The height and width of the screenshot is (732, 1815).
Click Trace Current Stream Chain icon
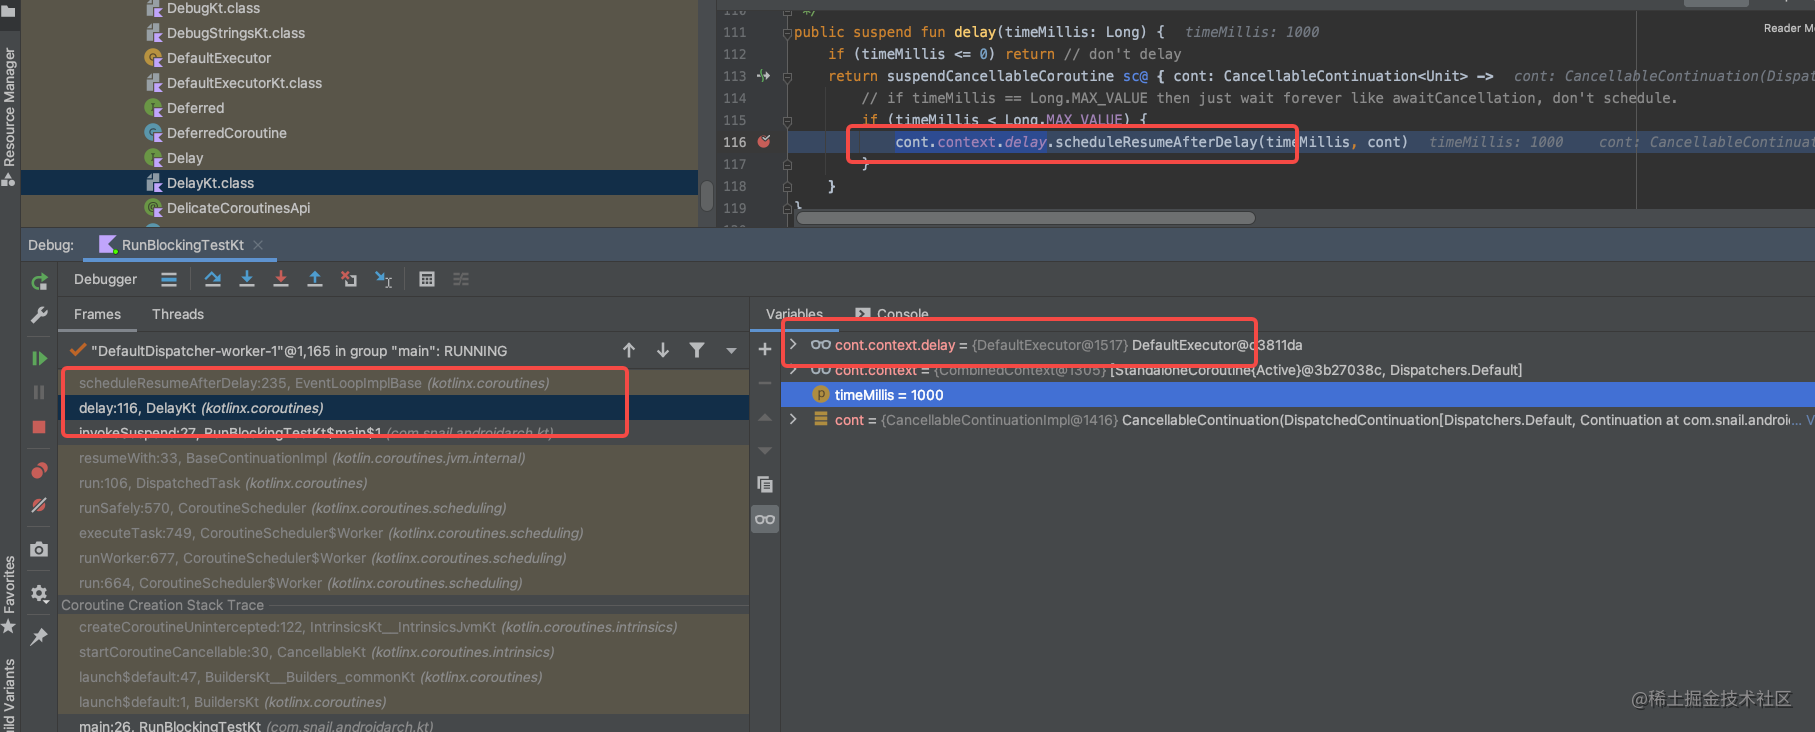click(x=461, y=279)
